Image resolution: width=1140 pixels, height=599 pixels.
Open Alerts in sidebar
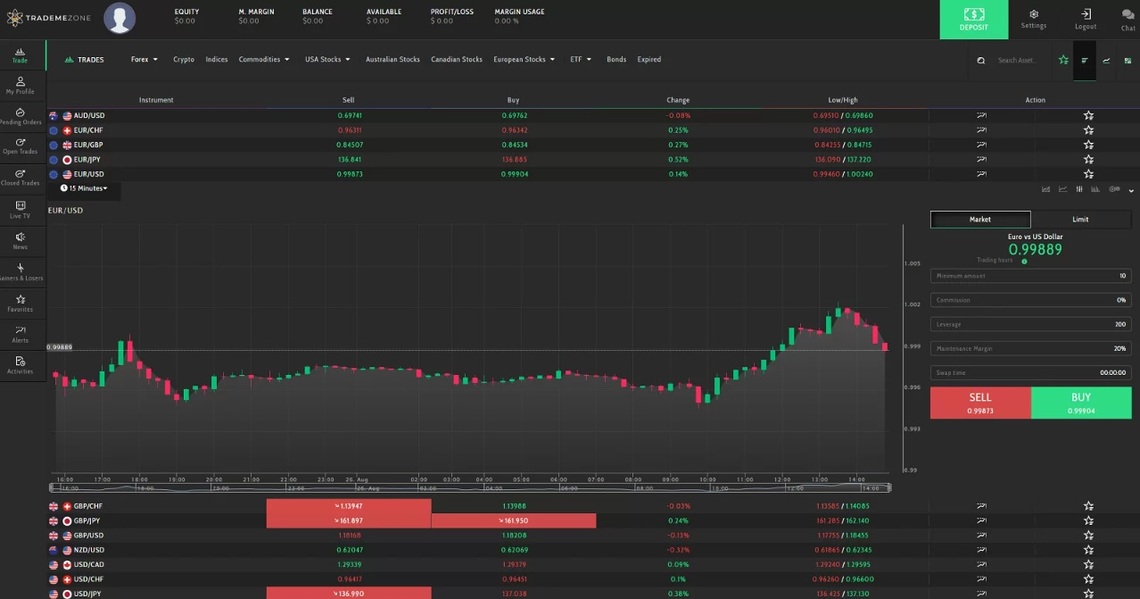click(20, 334)
